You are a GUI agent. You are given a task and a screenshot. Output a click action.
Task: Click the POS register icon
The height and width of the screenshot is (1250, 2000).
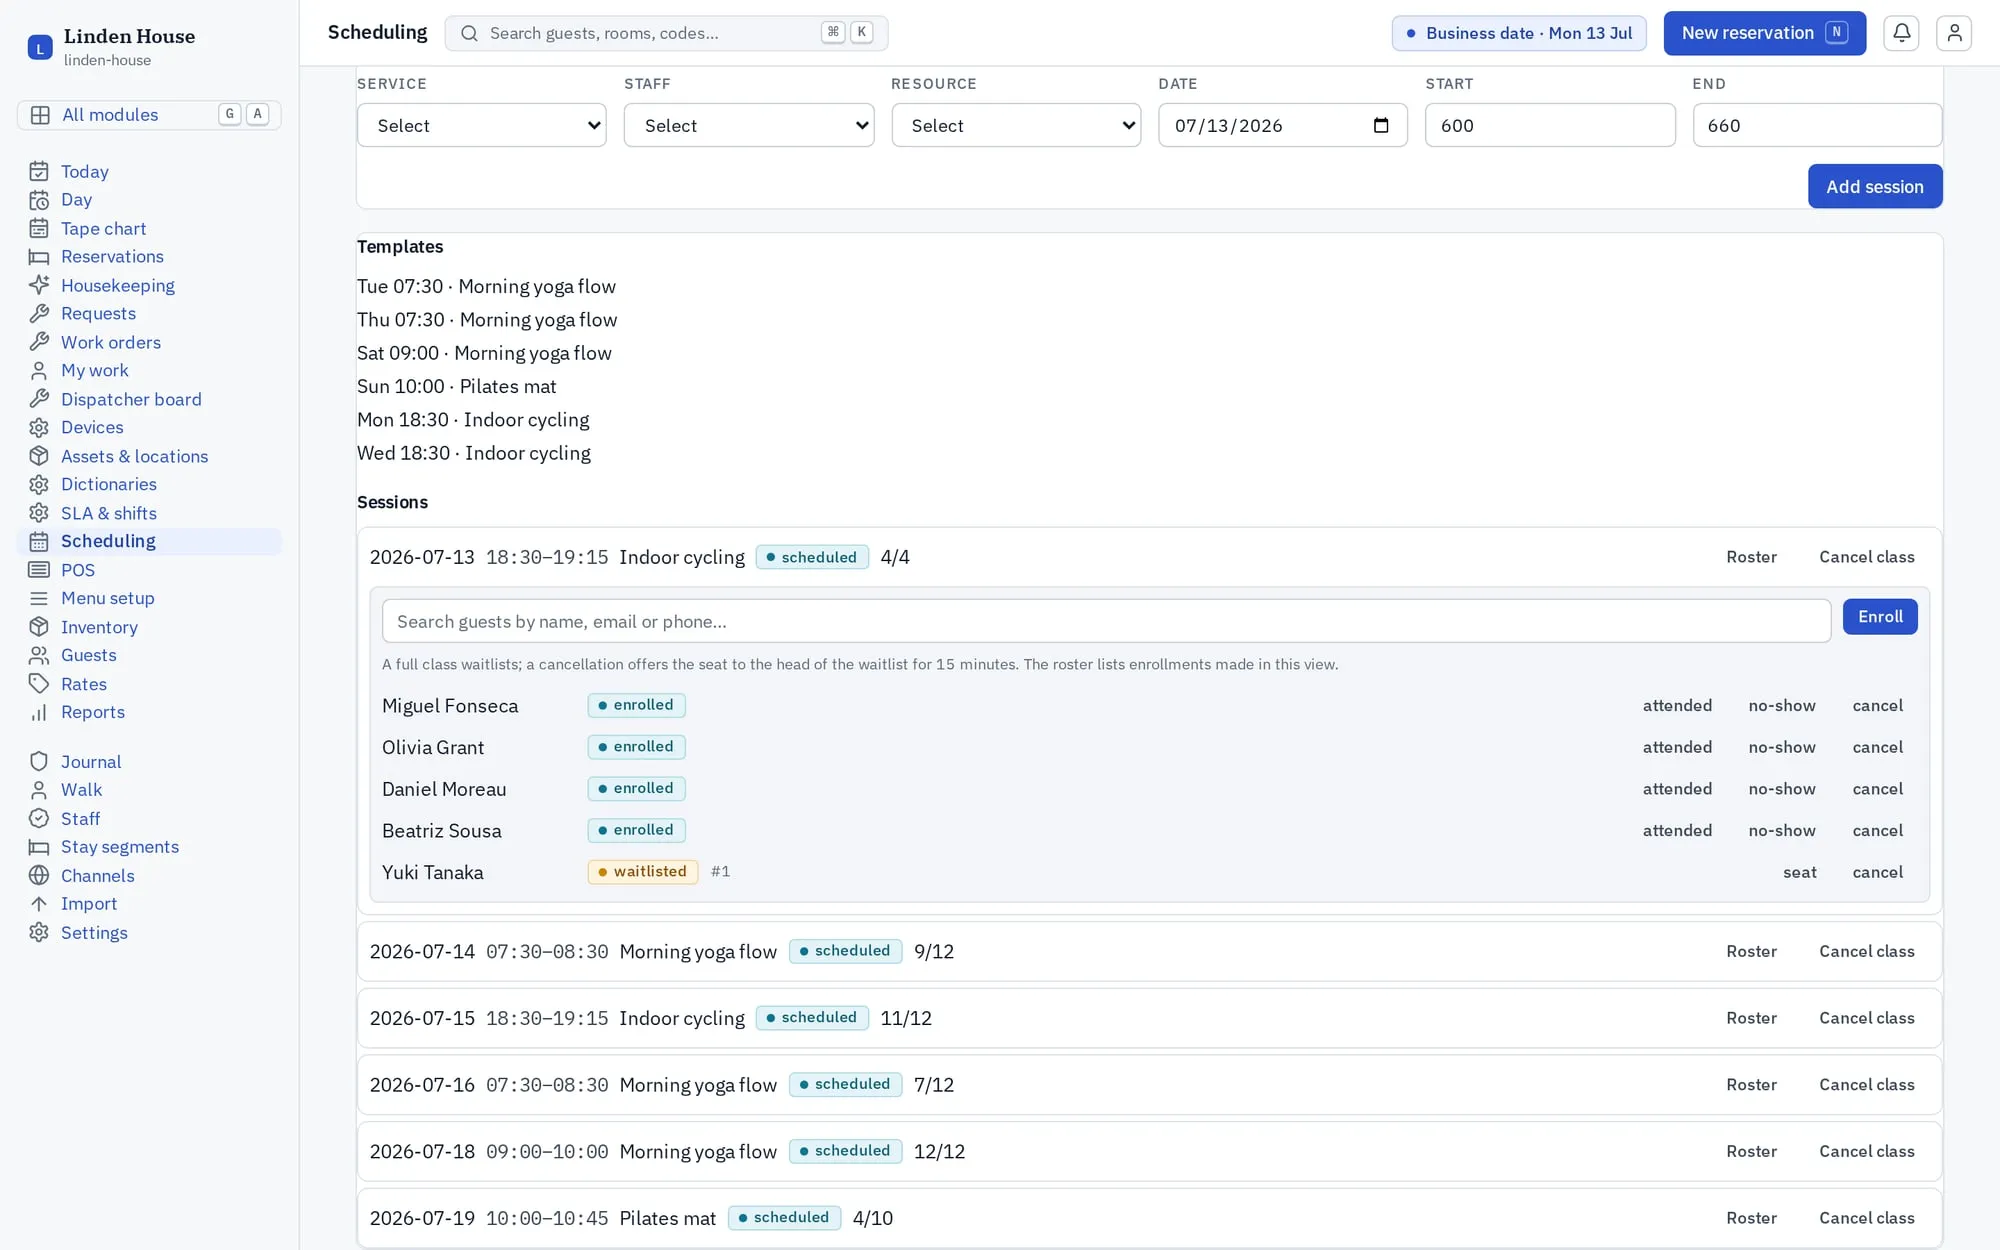pos(39,570)
